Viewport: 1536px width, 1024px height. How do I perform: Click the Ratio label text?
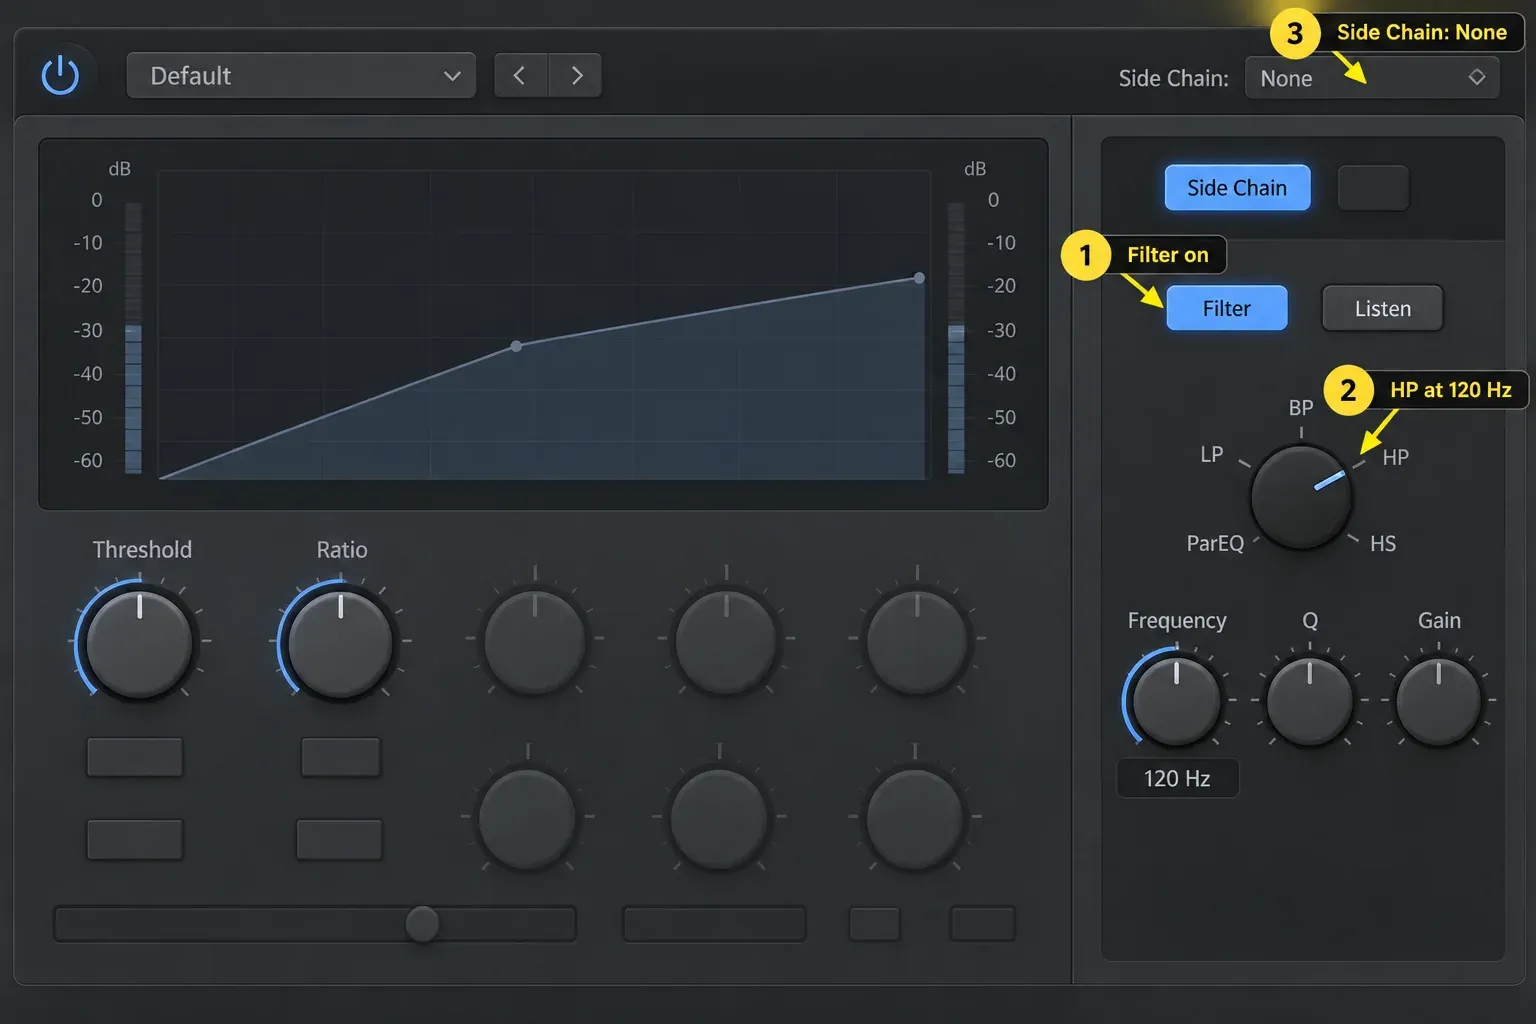(342, 550)
